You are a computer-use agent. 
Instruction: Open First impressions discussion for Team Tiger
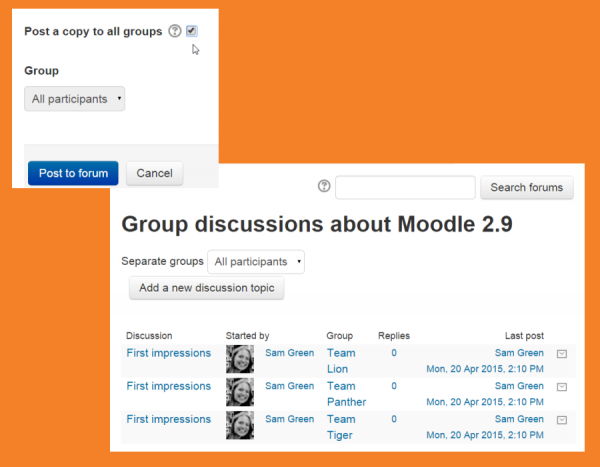pos(168,419)
